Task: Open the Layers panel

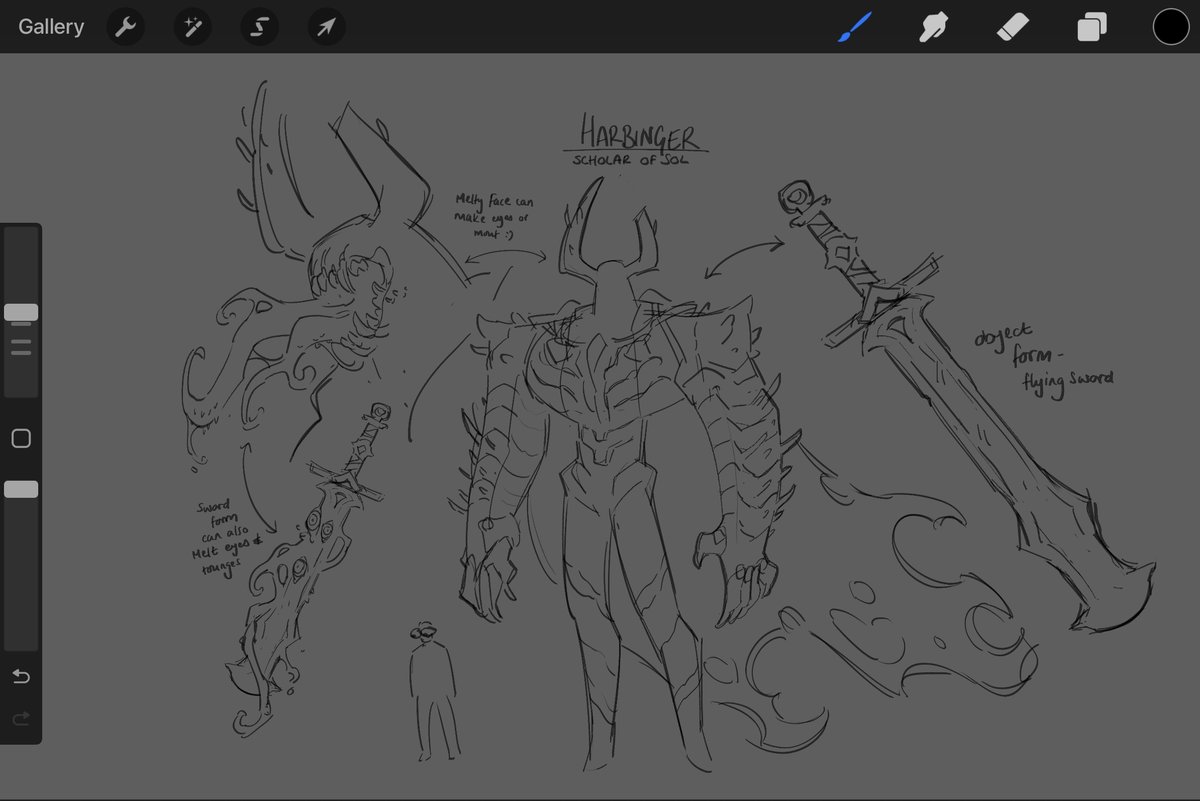Action: click(1091, 27)
